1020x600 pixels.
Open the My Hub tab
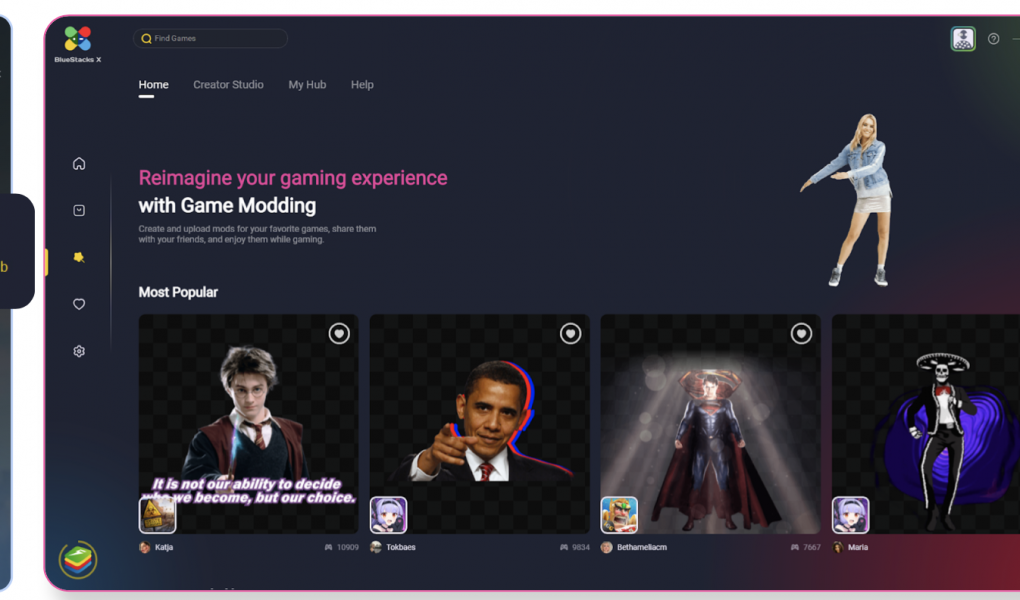click(x=307, y=85)
